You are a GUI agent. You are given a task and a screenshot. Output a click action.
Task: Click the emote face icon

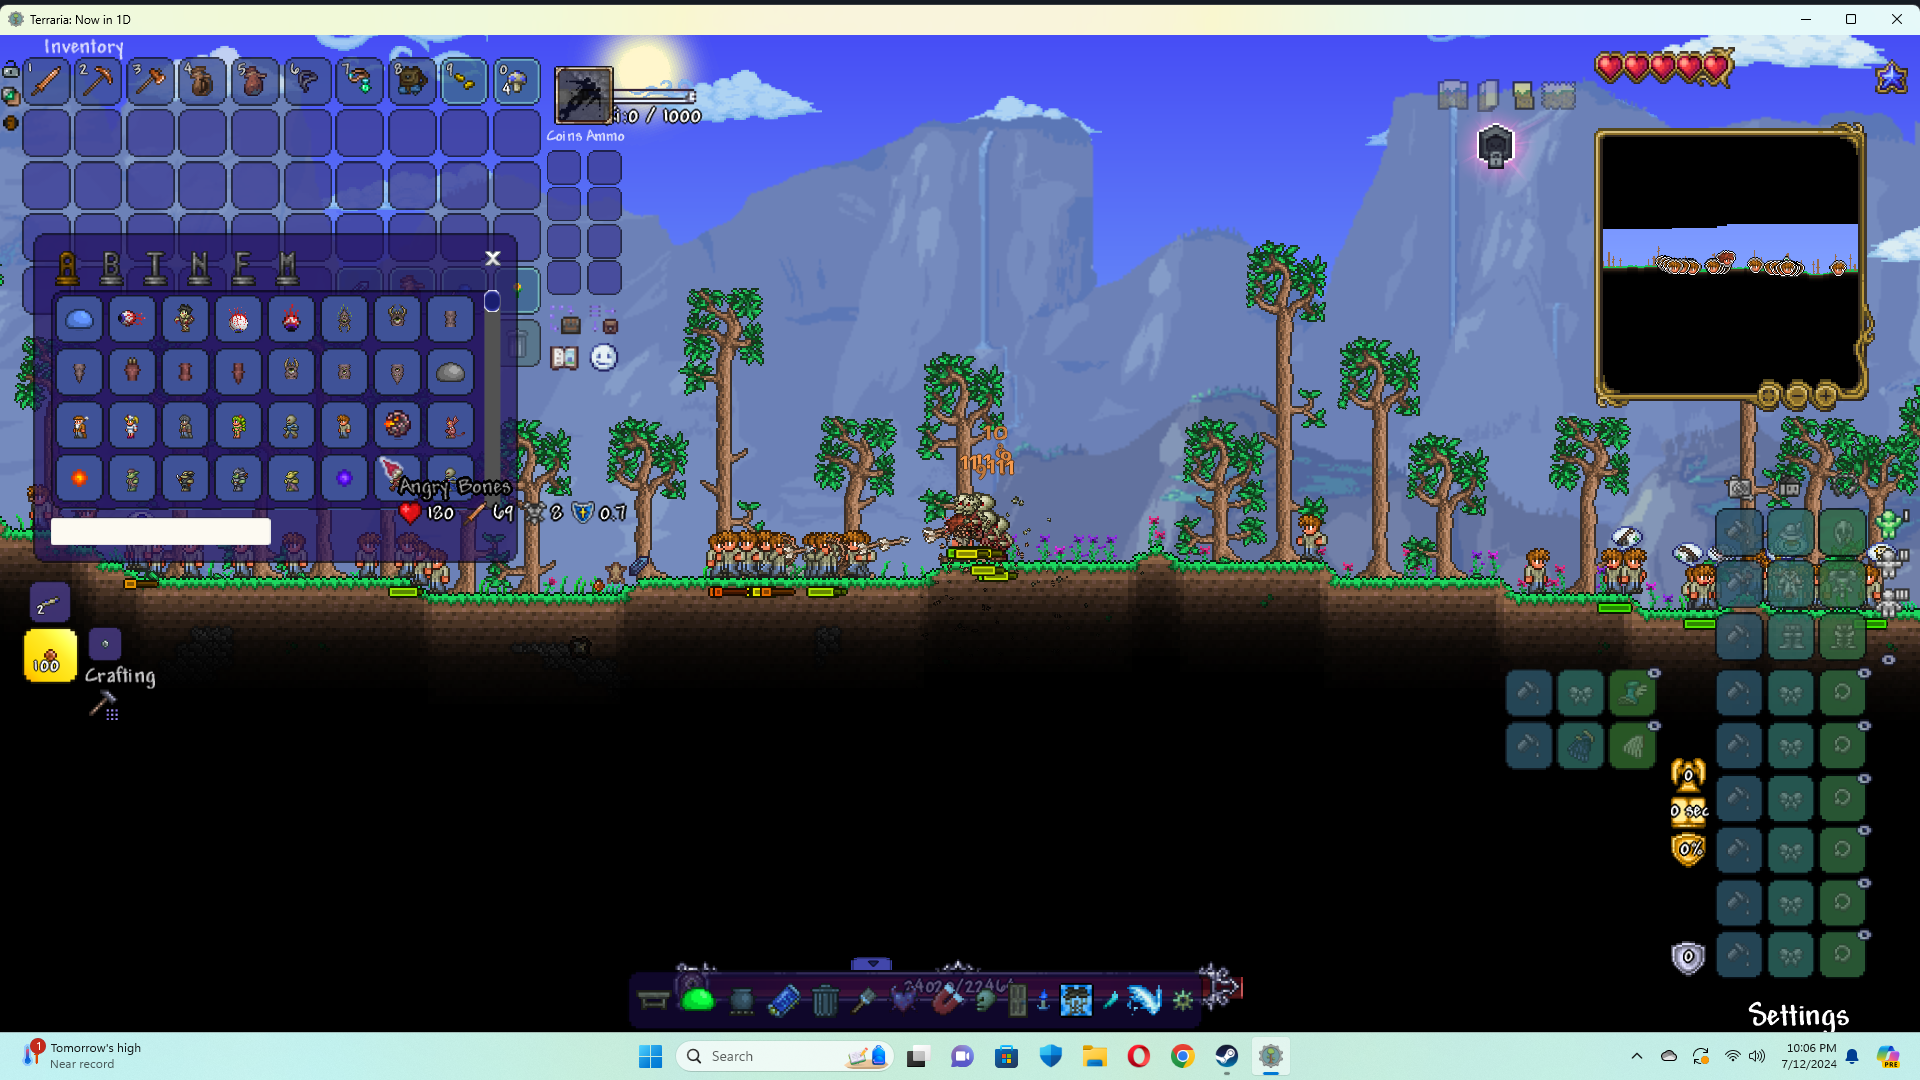pos(604,358)
